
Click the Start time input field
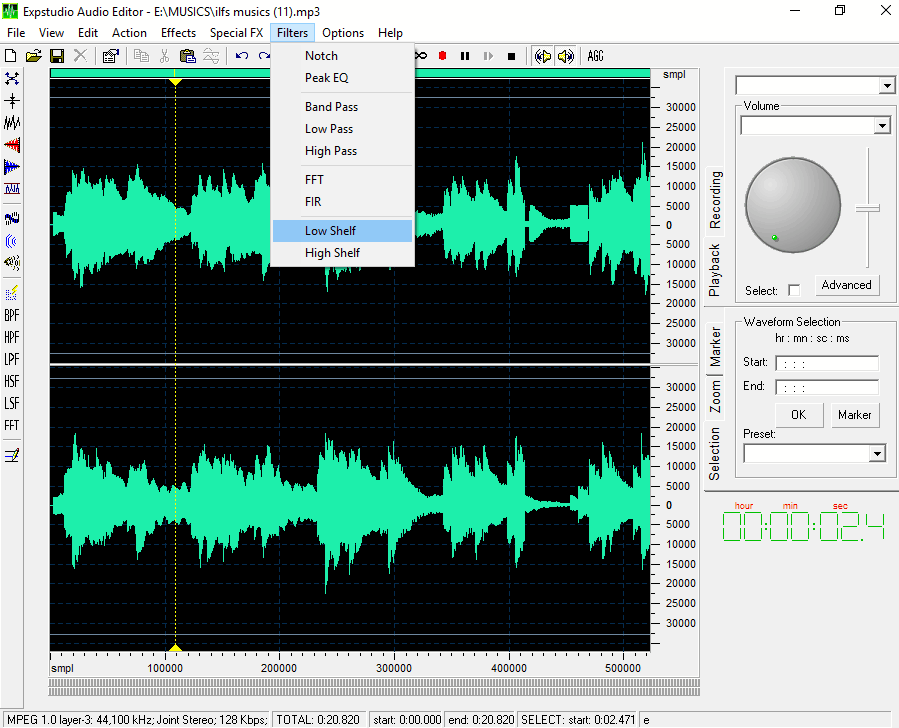827,363
